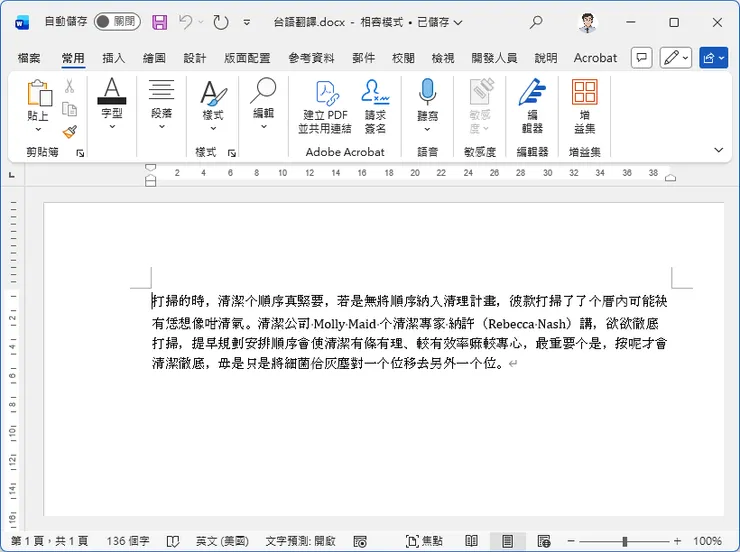Click the right indent ruler marker

tap(670, 178)
